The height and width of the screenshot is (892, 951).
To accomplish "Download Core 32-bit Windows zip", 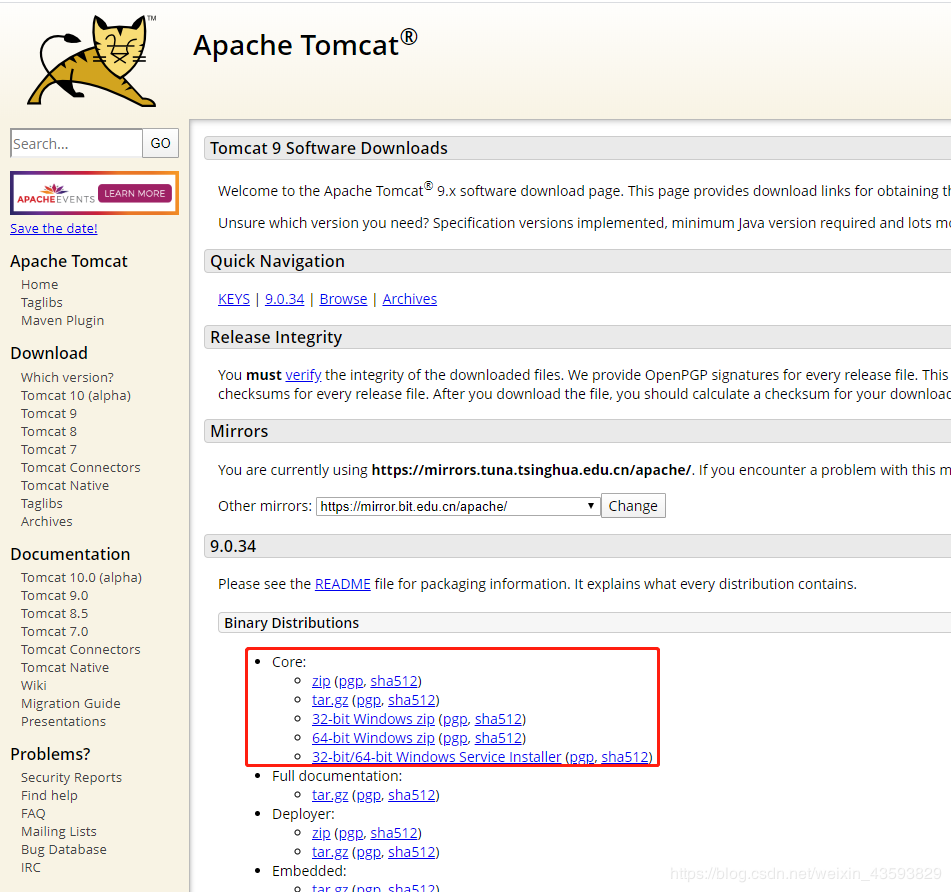I will 373,719.
